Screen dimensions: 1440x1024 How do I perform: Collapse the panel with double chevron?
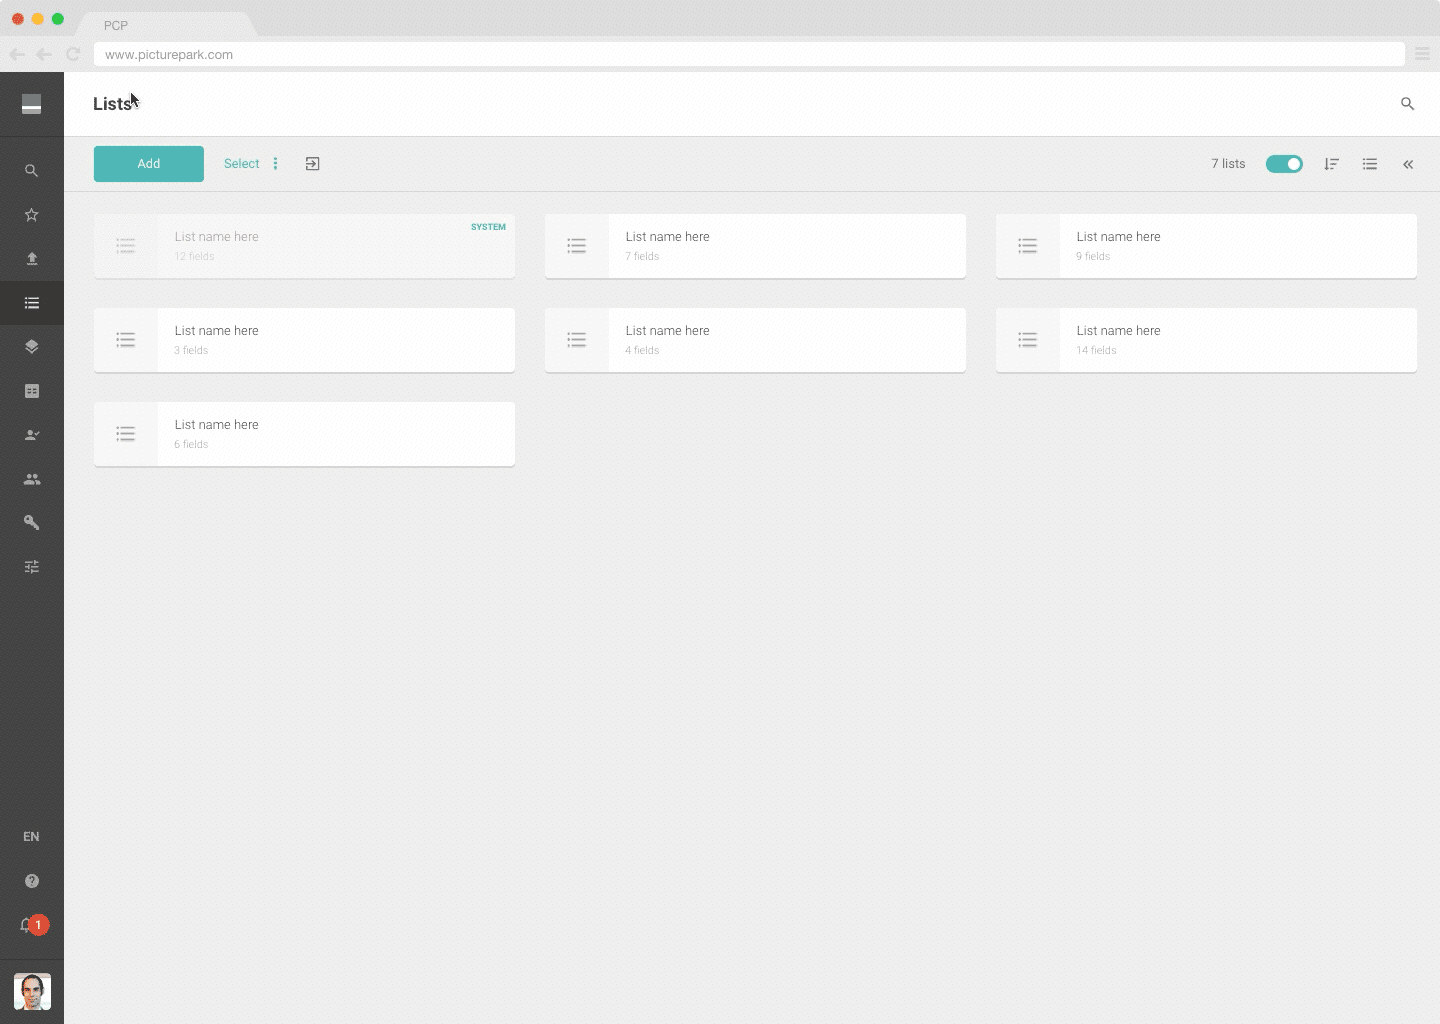coord(1408,164)
